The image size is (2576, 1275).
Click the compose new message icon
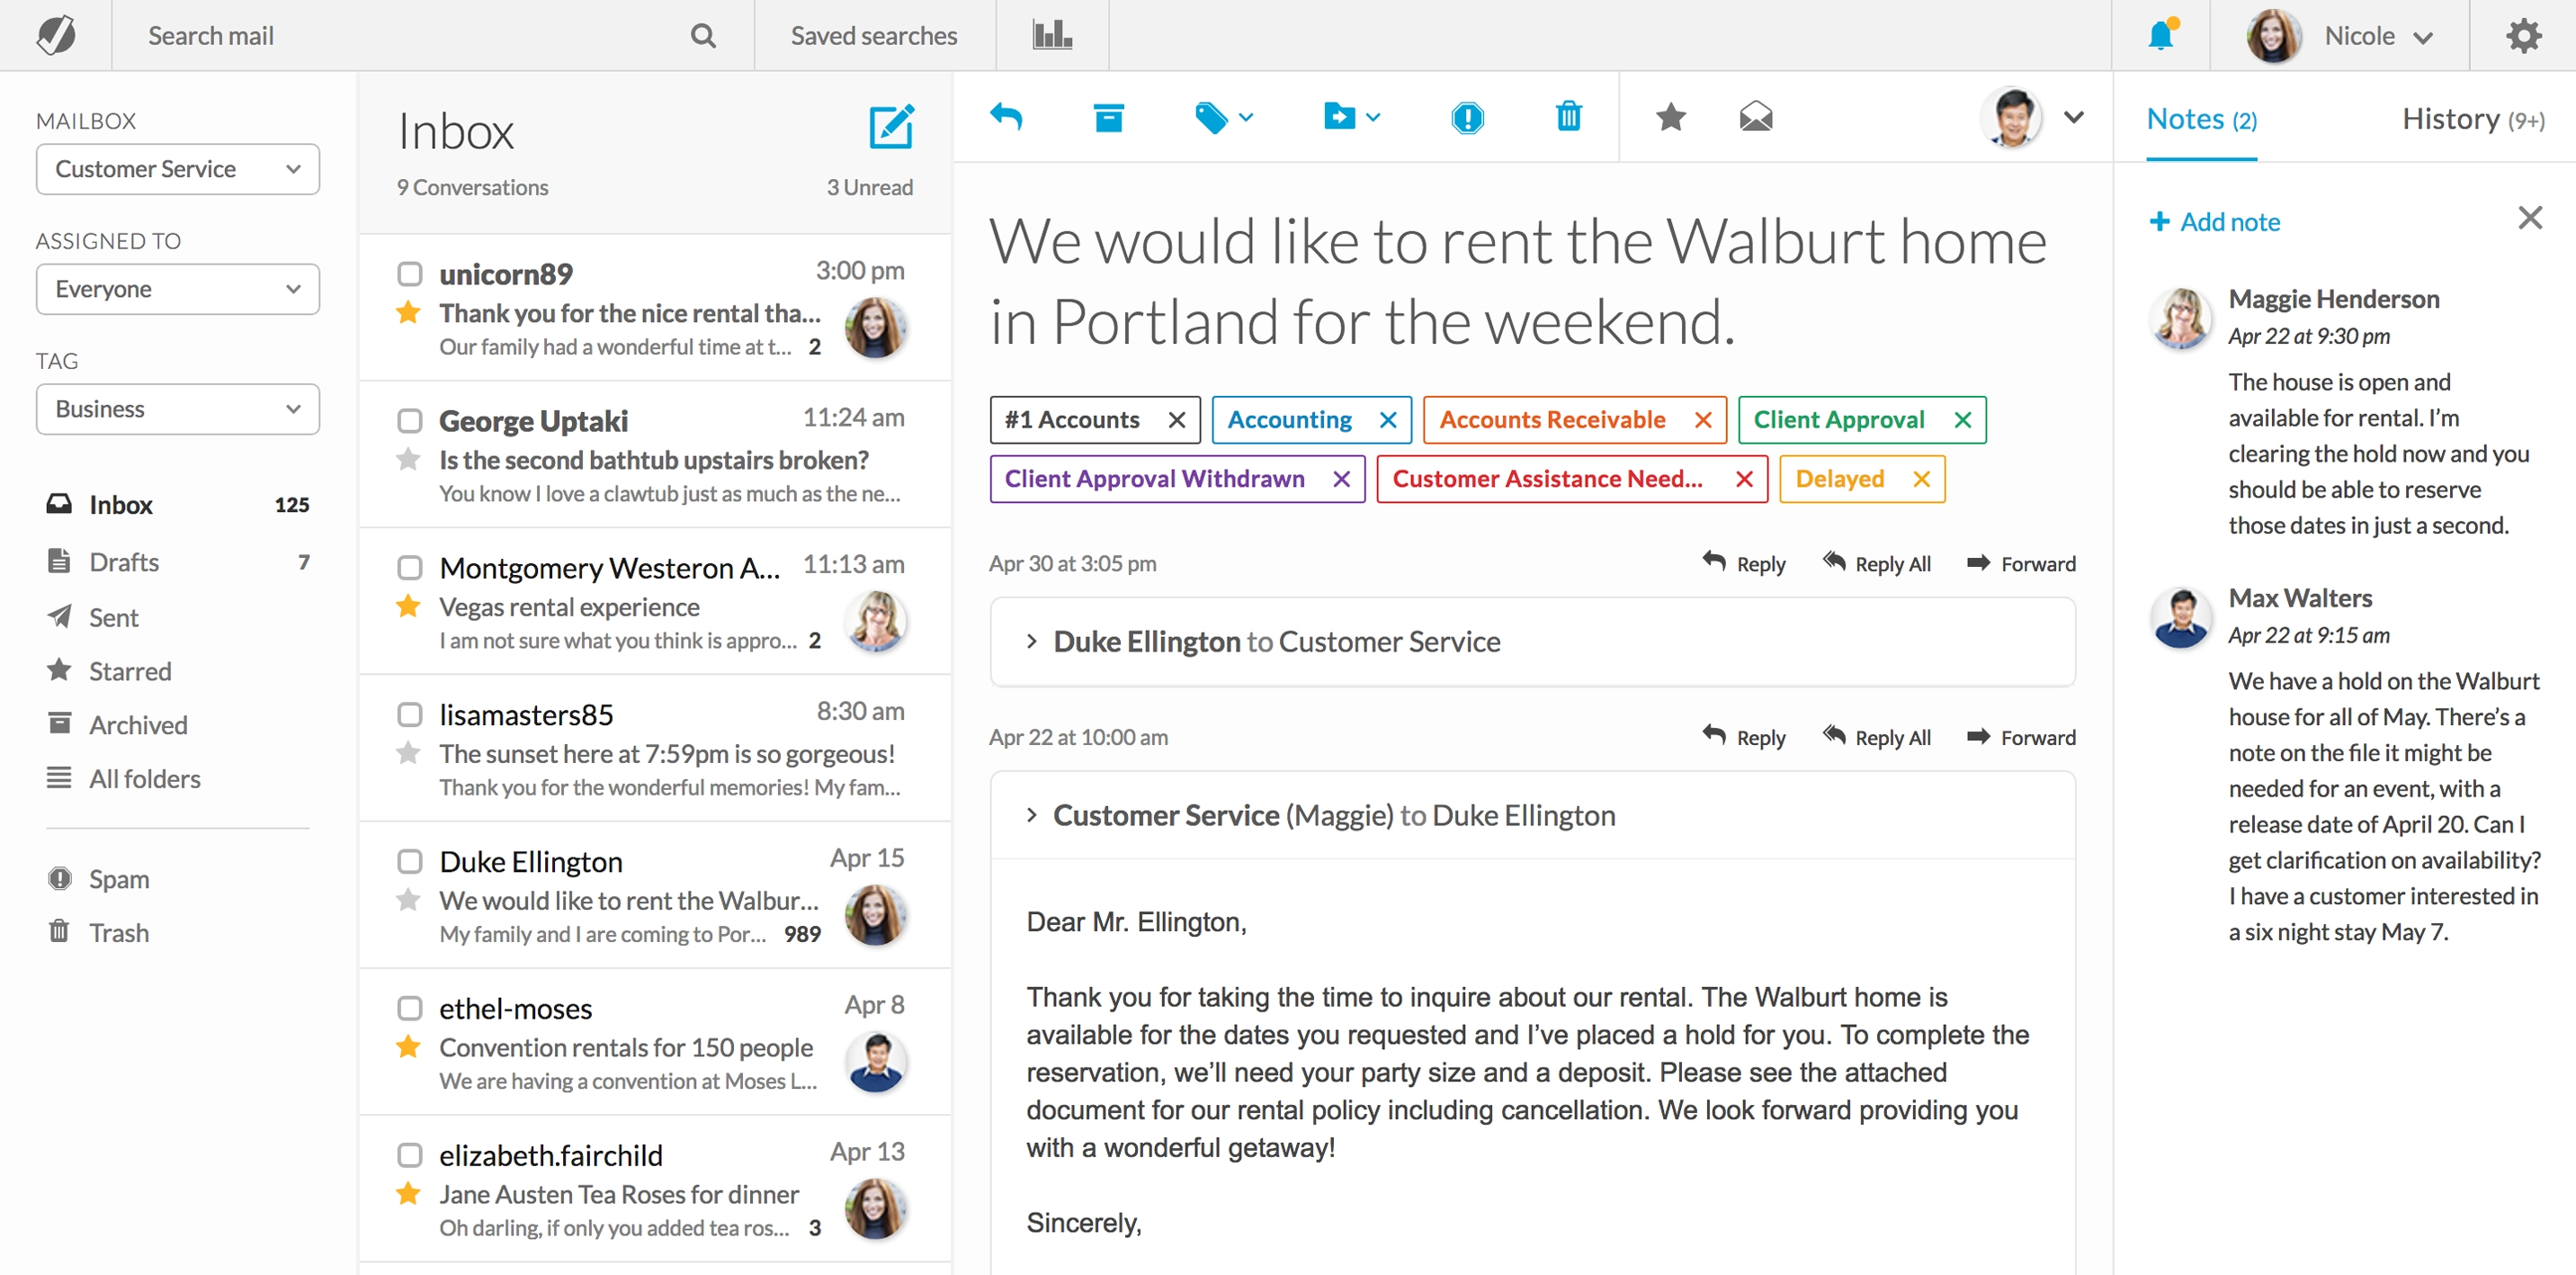[890, 127]
